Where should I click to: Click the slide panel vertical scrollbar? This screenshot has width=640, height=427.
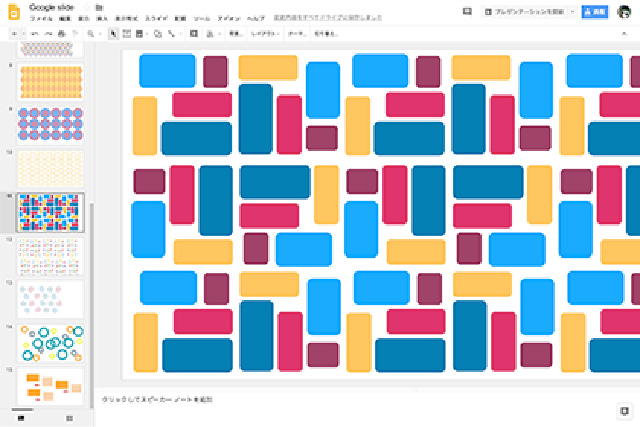point(92,305)
